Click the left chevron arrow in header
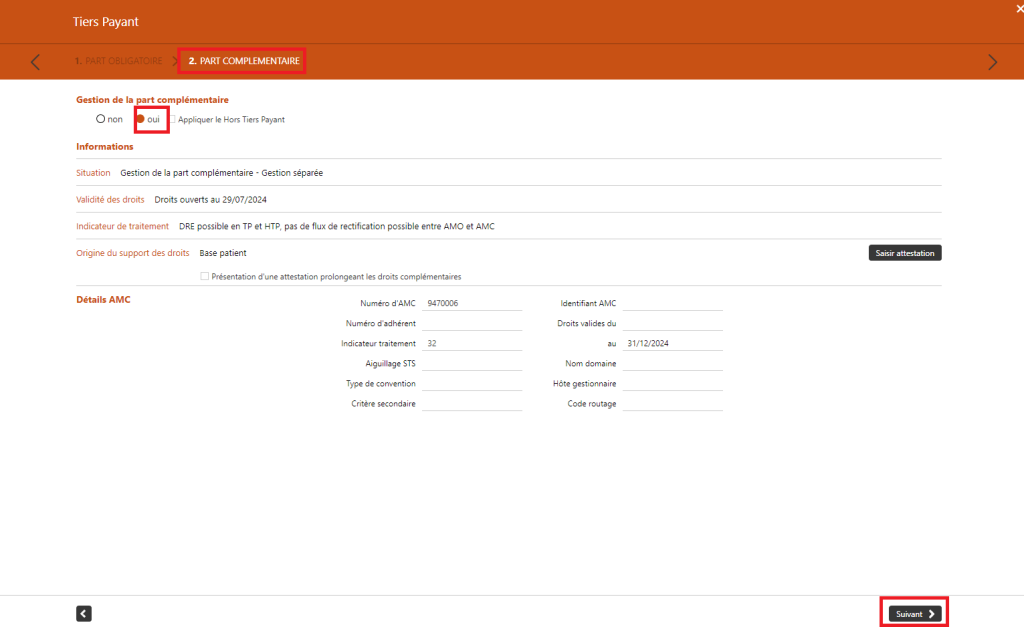Viewport: 1024px width, 627px height. [x=35, y=62]
